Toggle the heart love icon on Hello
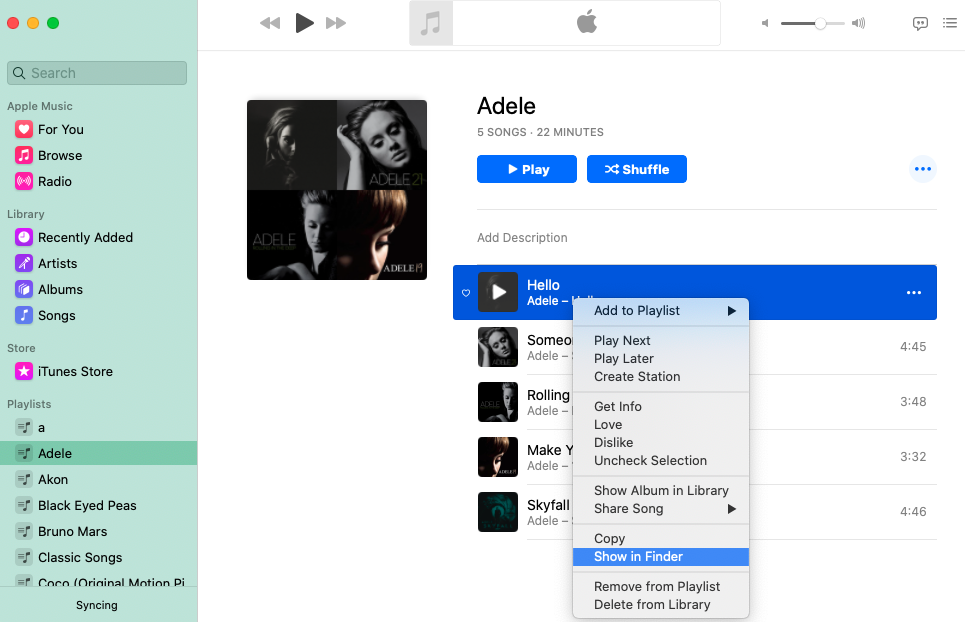 [465, 292]
